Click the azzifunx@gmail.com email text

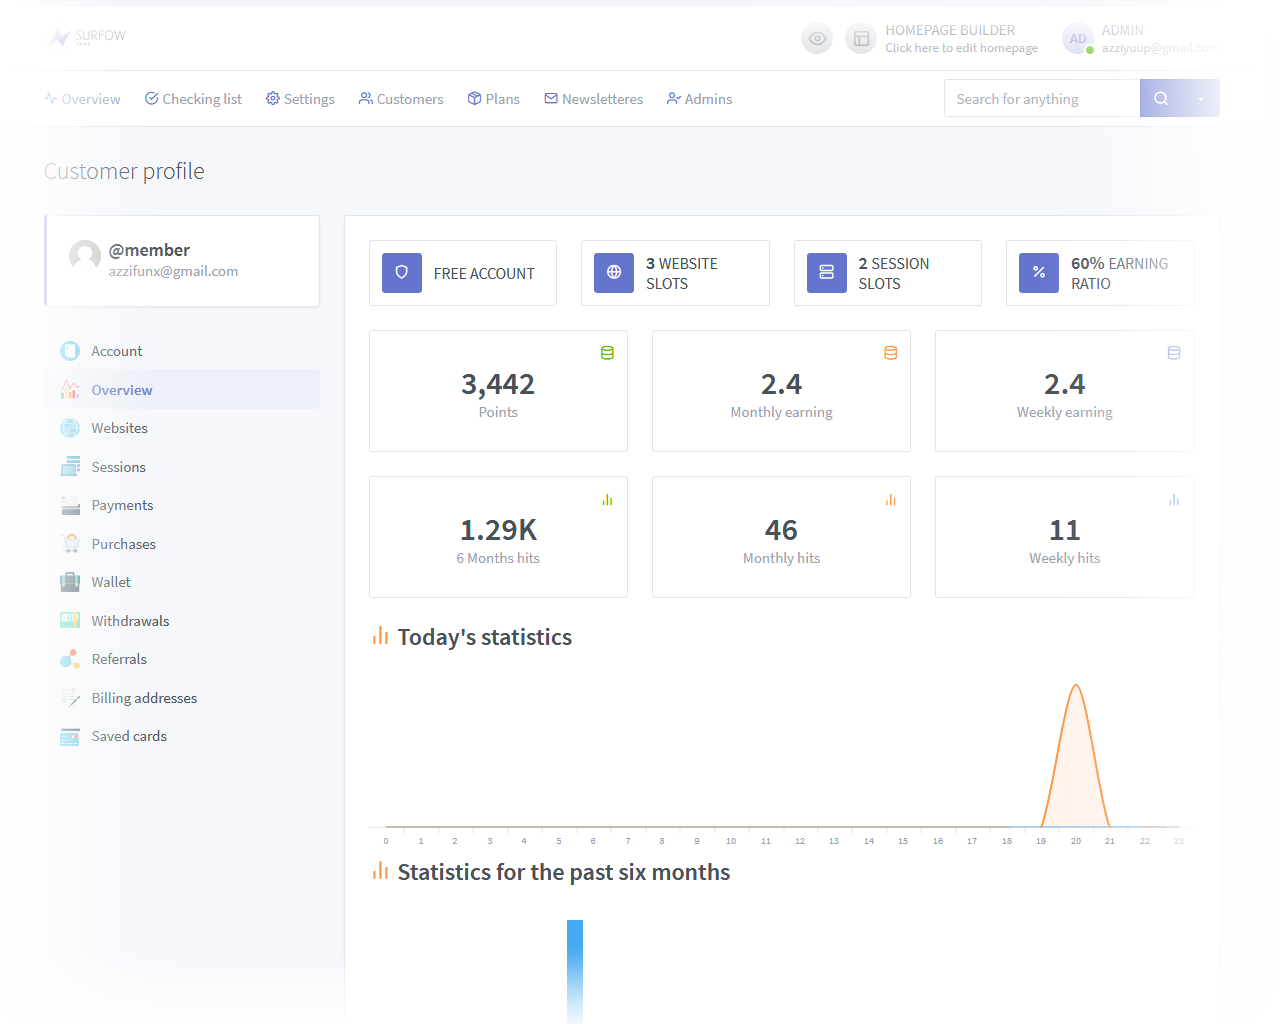coord(173,271)
